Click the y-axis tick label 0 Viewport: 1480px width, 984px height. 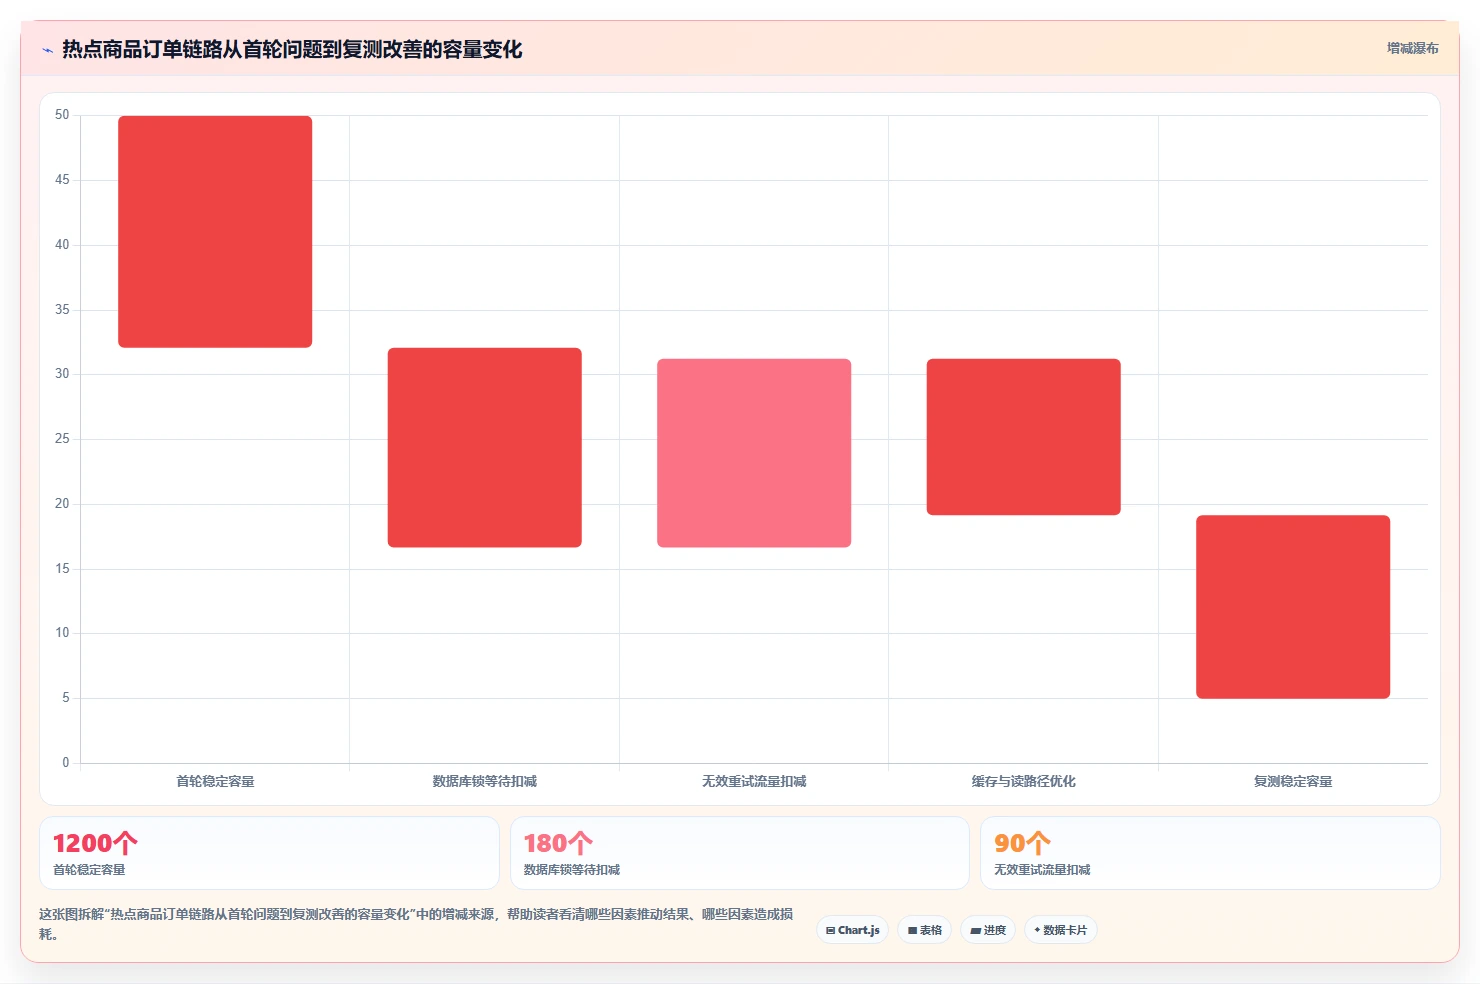tap(66, 763)
